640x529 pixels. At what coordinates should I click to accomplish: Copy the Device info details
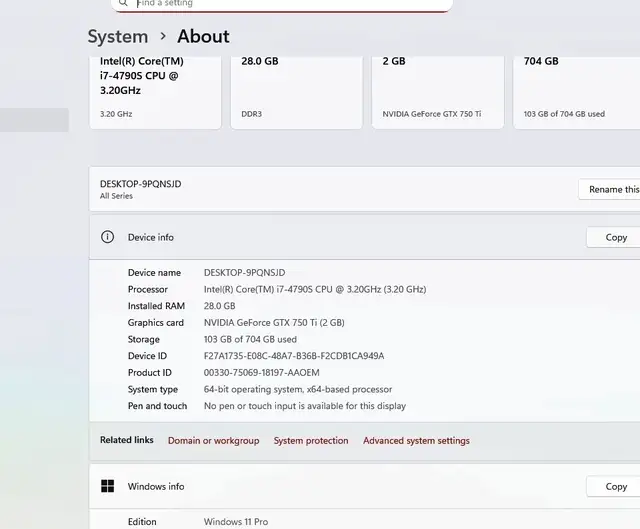pyautogui.click(x=613, y=238)
